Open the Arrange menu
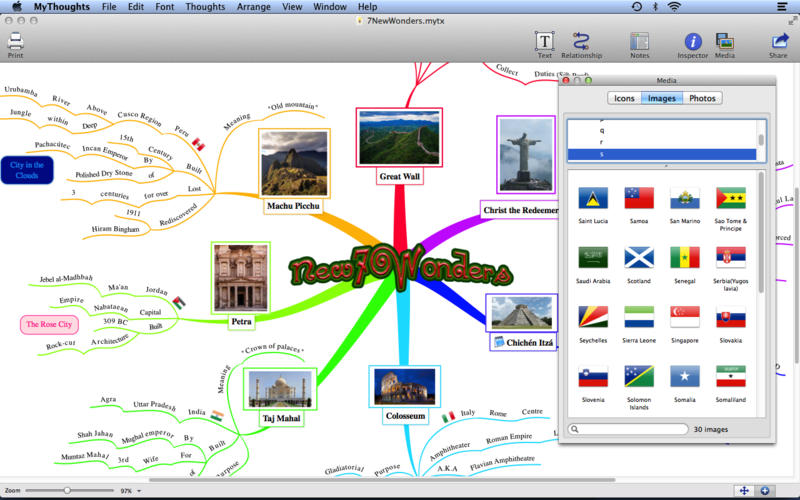The width and height of the screenshot is (800, 500). coord(254,7)
